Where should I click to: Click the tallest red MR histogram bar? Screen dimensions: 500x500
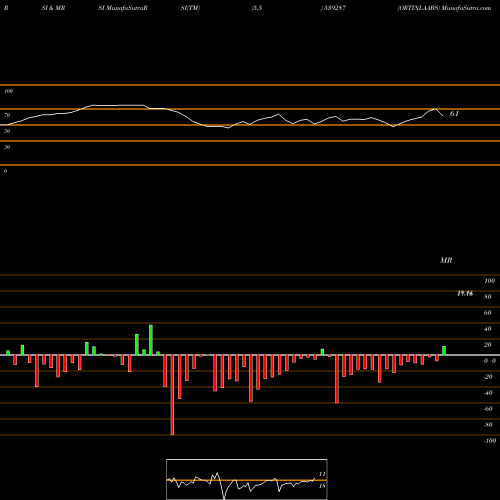coord(172,395)
